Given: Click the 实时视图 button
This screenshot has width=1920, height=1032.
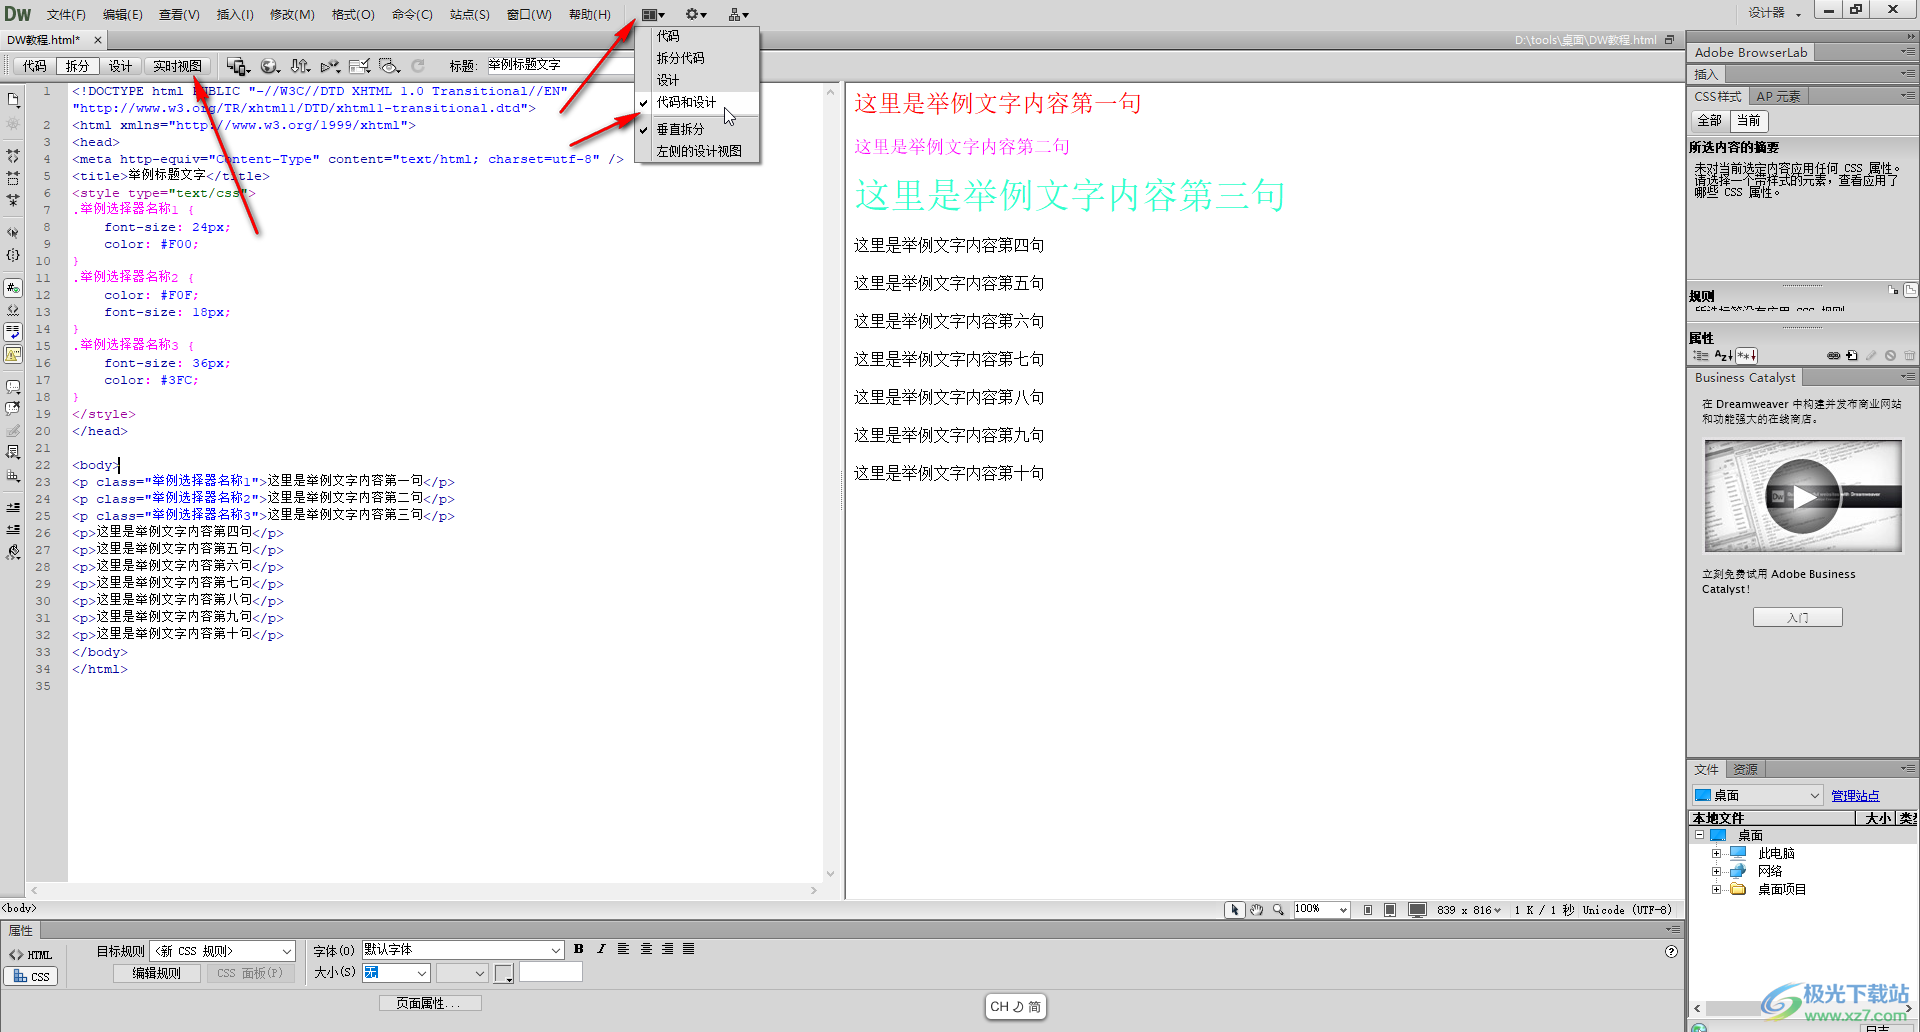Looking at the screenshot, I should [177, 66].
